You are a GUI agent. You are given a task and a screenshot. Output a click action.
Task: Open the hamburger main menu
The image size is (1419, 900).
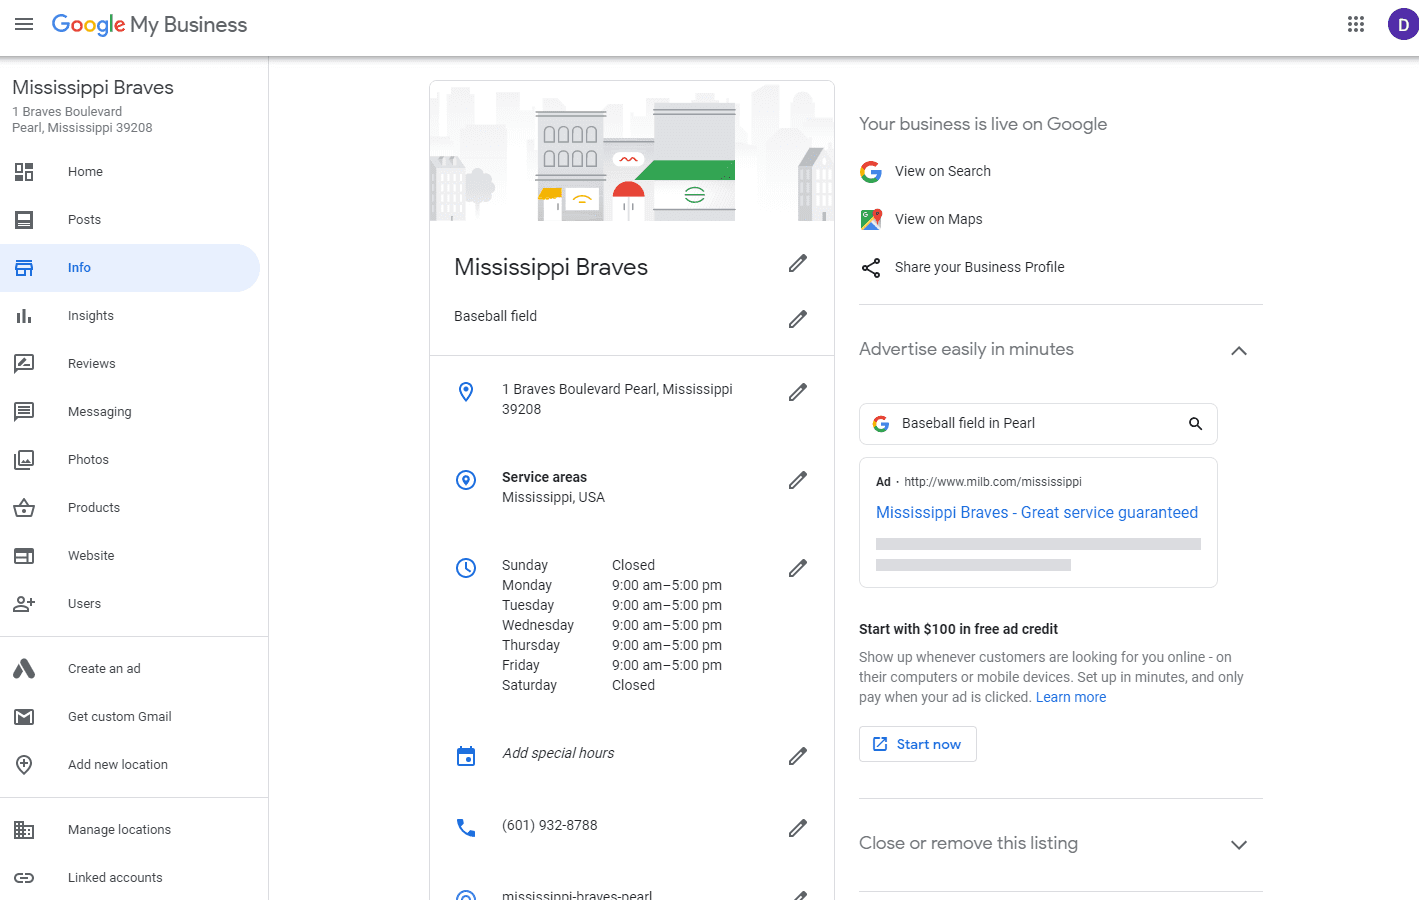pos(24,24)
